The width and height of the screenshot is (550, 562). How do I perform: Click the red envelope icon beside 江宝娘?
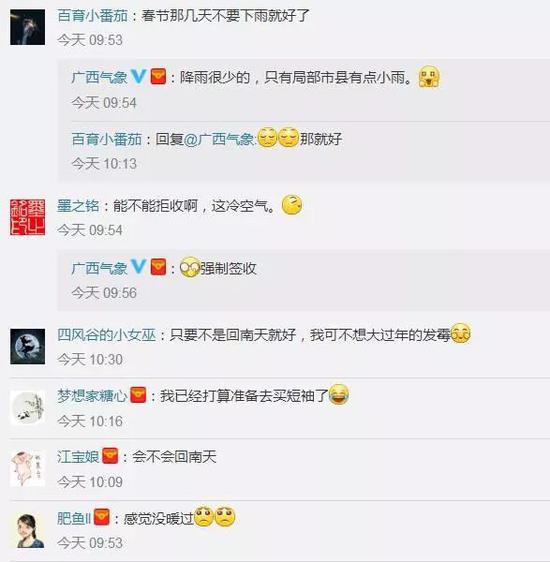tap(110, 456)
